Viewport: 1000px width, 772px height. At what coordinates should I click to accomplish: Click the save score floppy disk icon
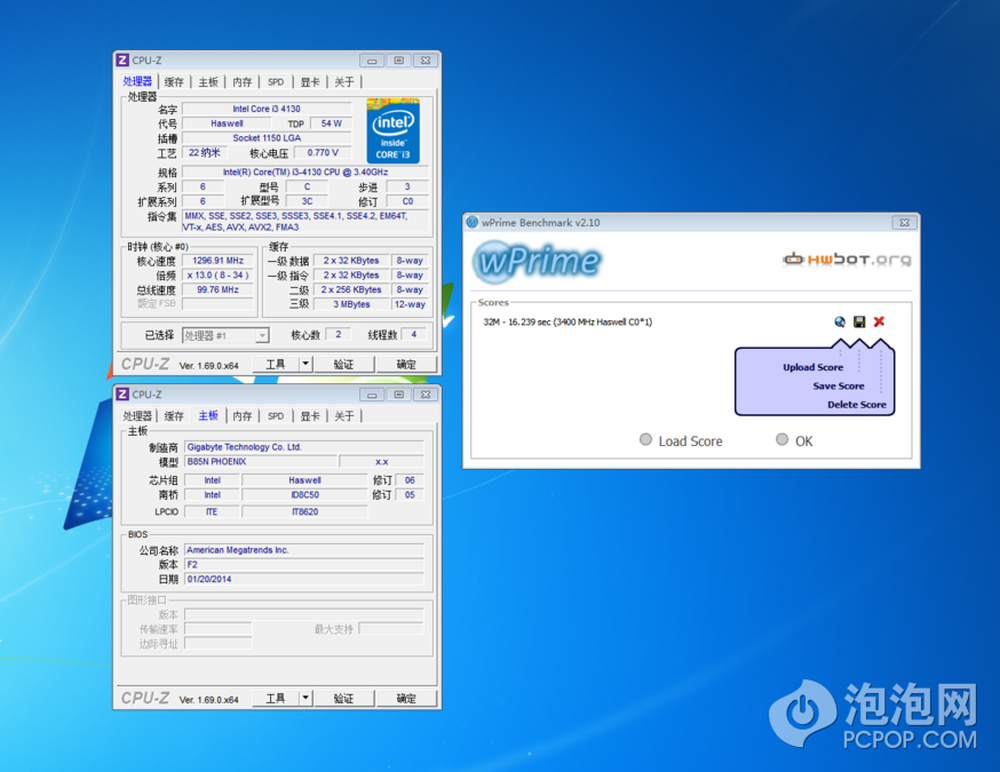859,322
